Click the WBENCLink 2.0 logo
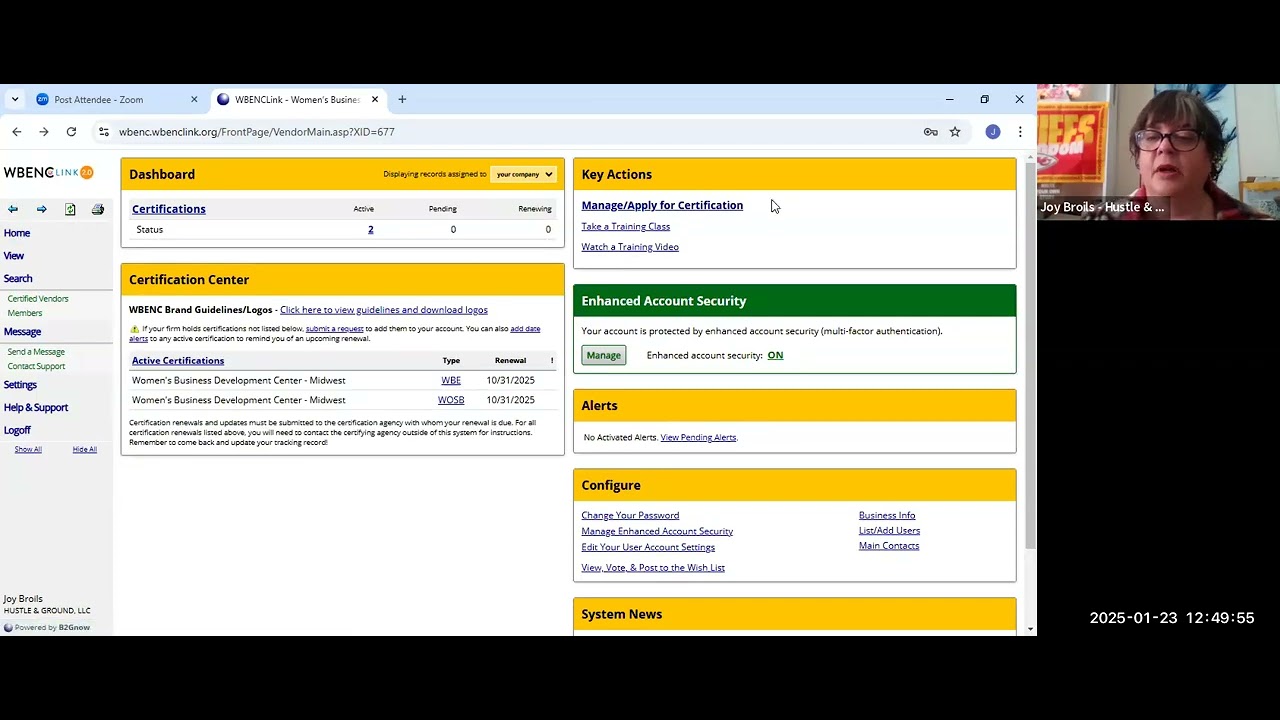 (48, 172)
